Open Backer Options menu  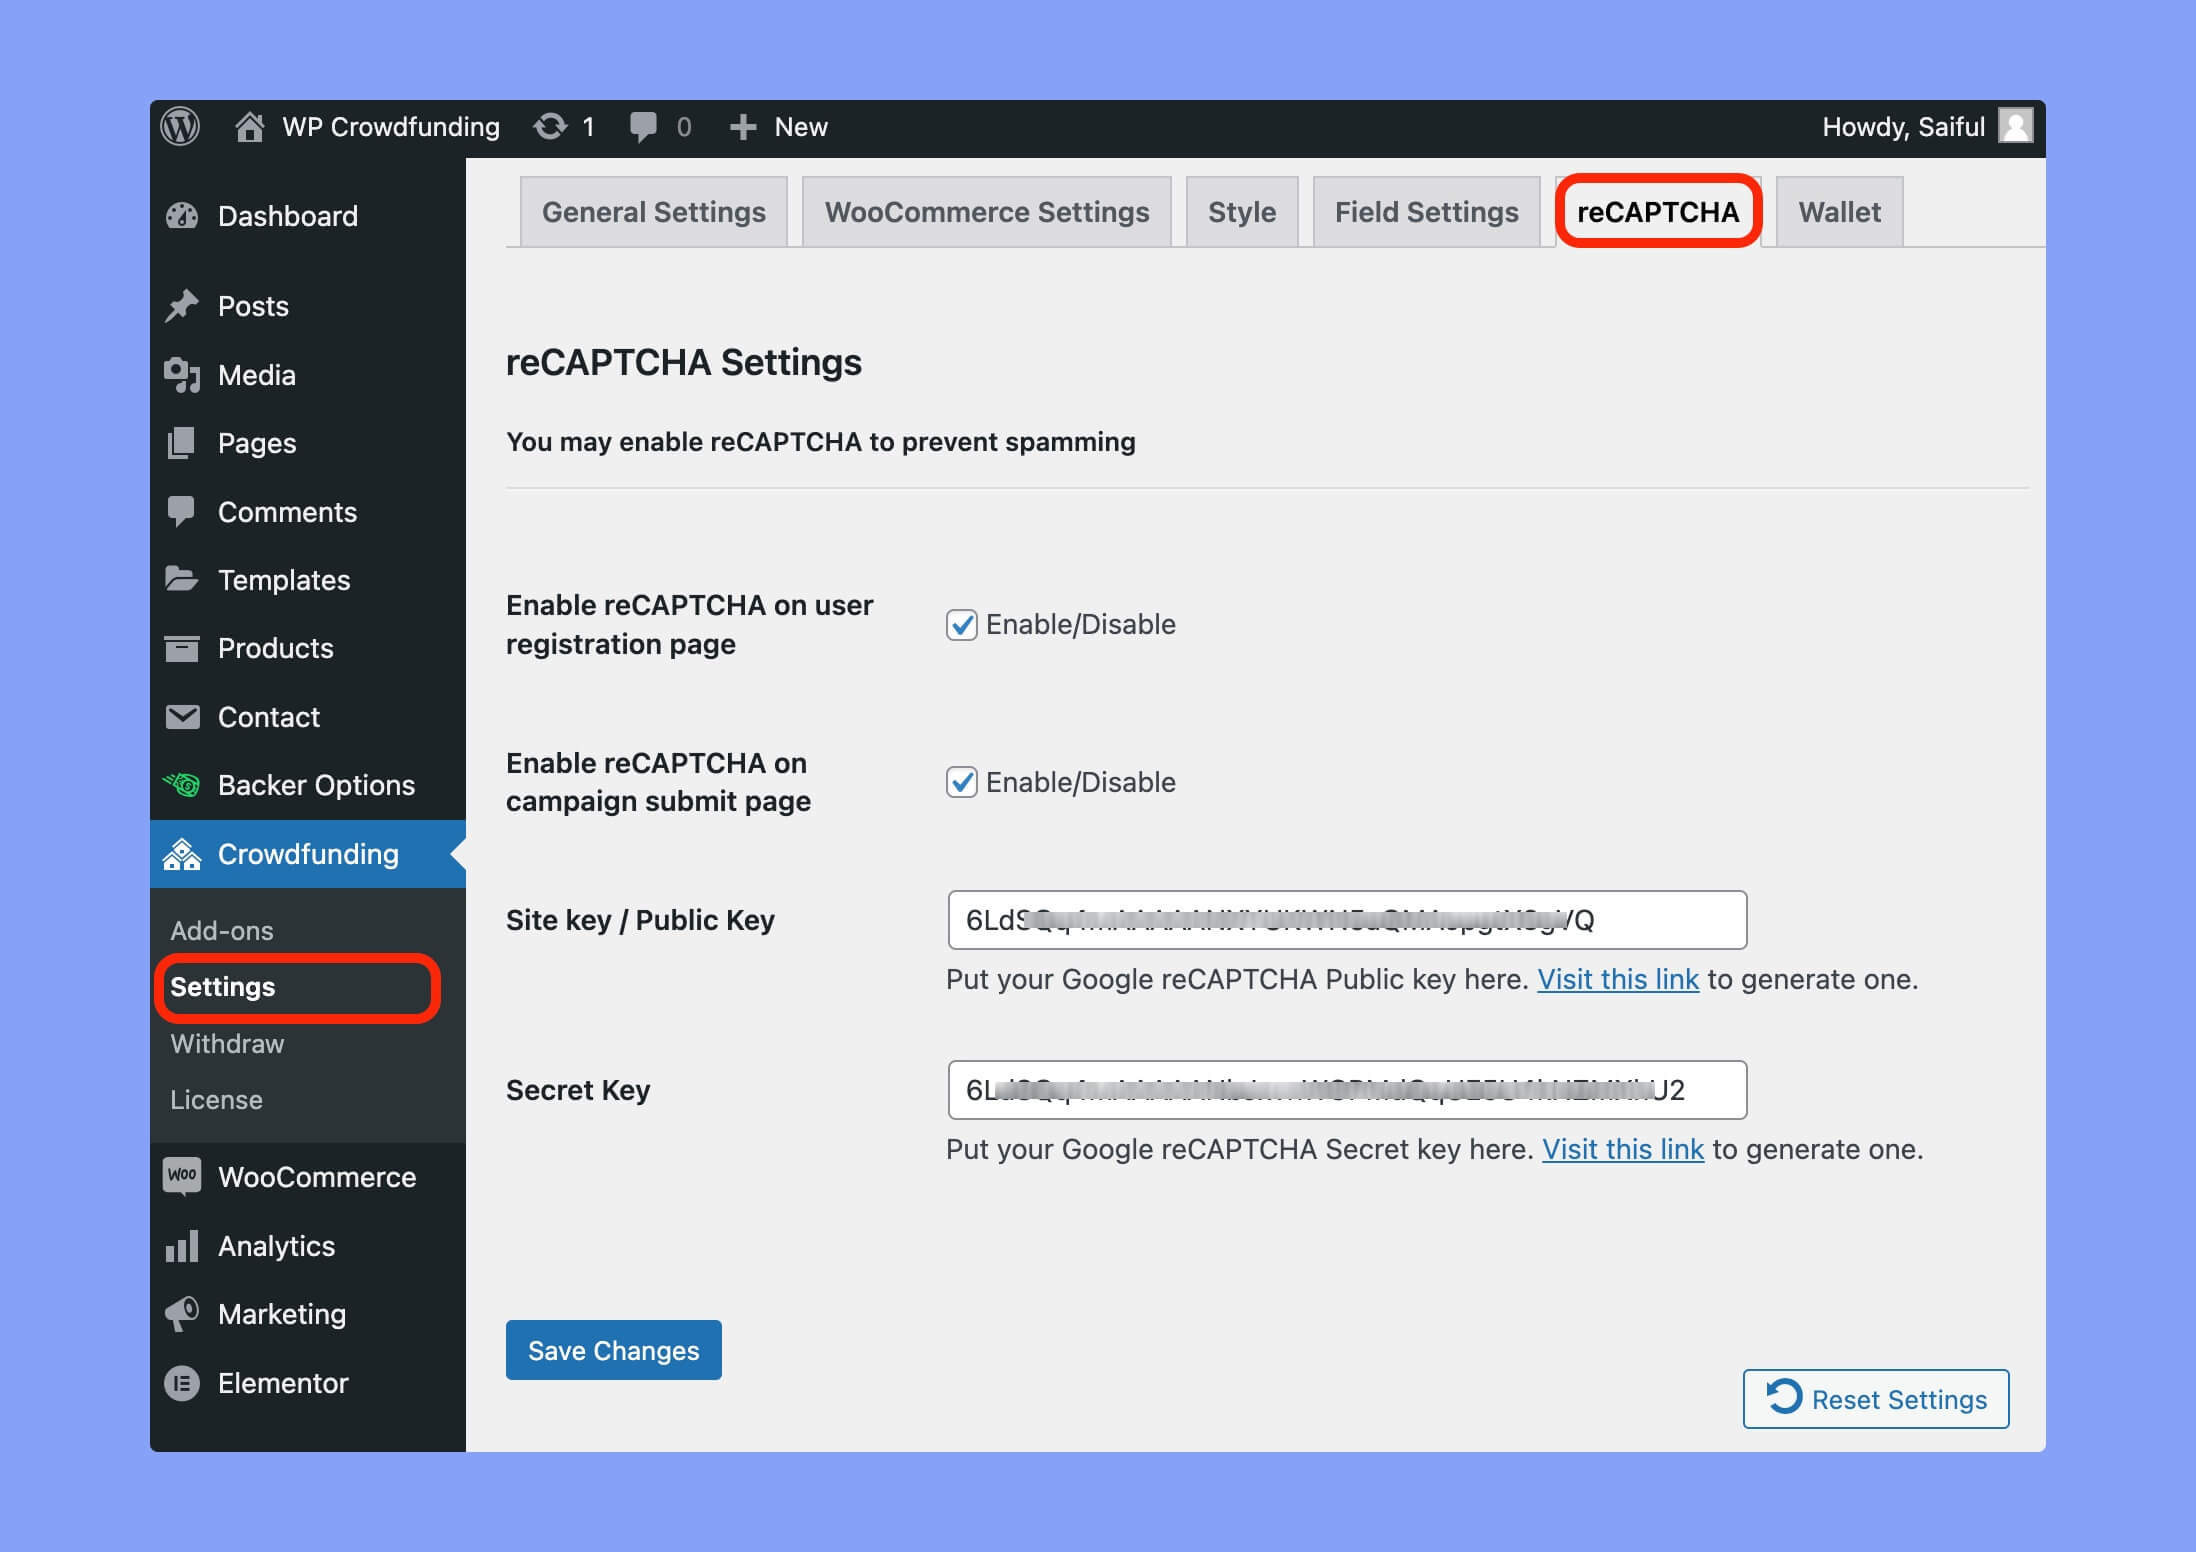click(317, 783)
